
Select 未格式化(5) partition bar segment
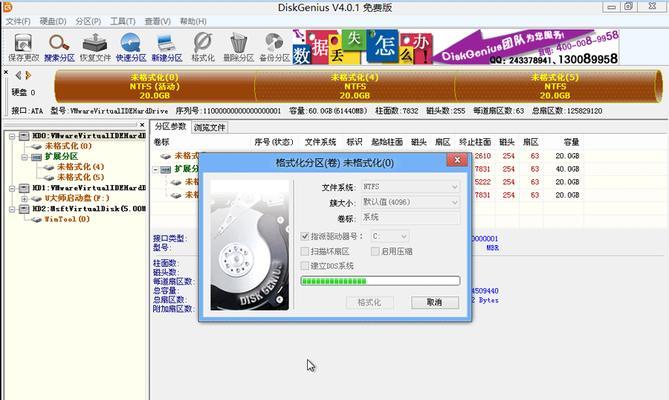coord(555,86)
